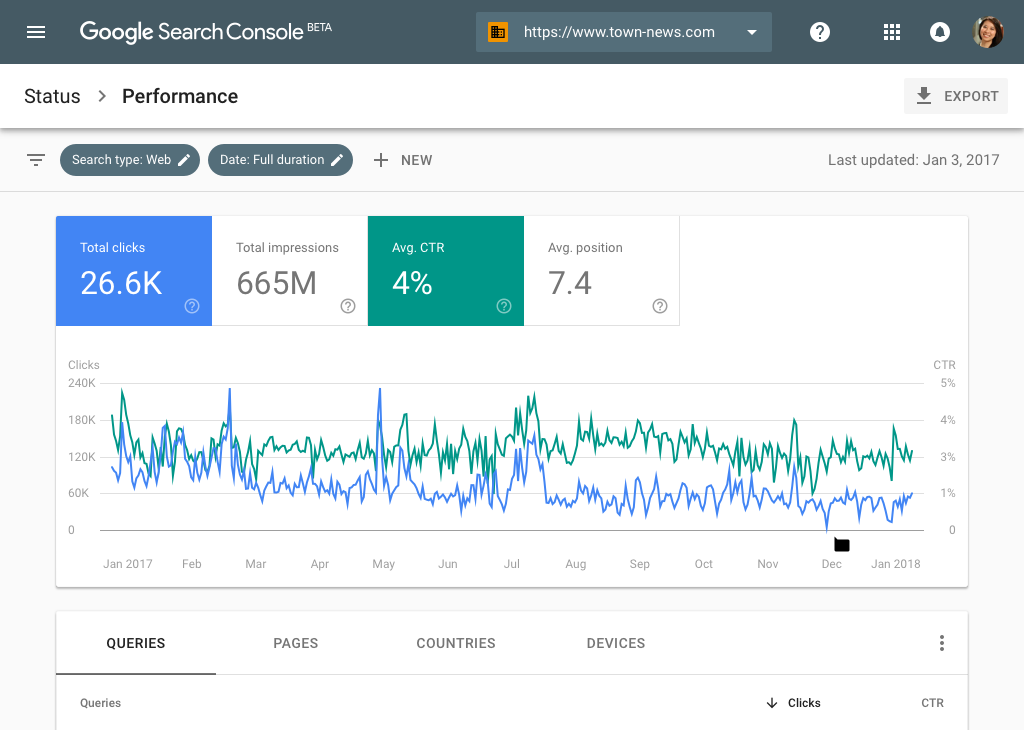Open the Status breadcrumb link
The height and width of the screenshot is (730, 1024).
(52, 96)
